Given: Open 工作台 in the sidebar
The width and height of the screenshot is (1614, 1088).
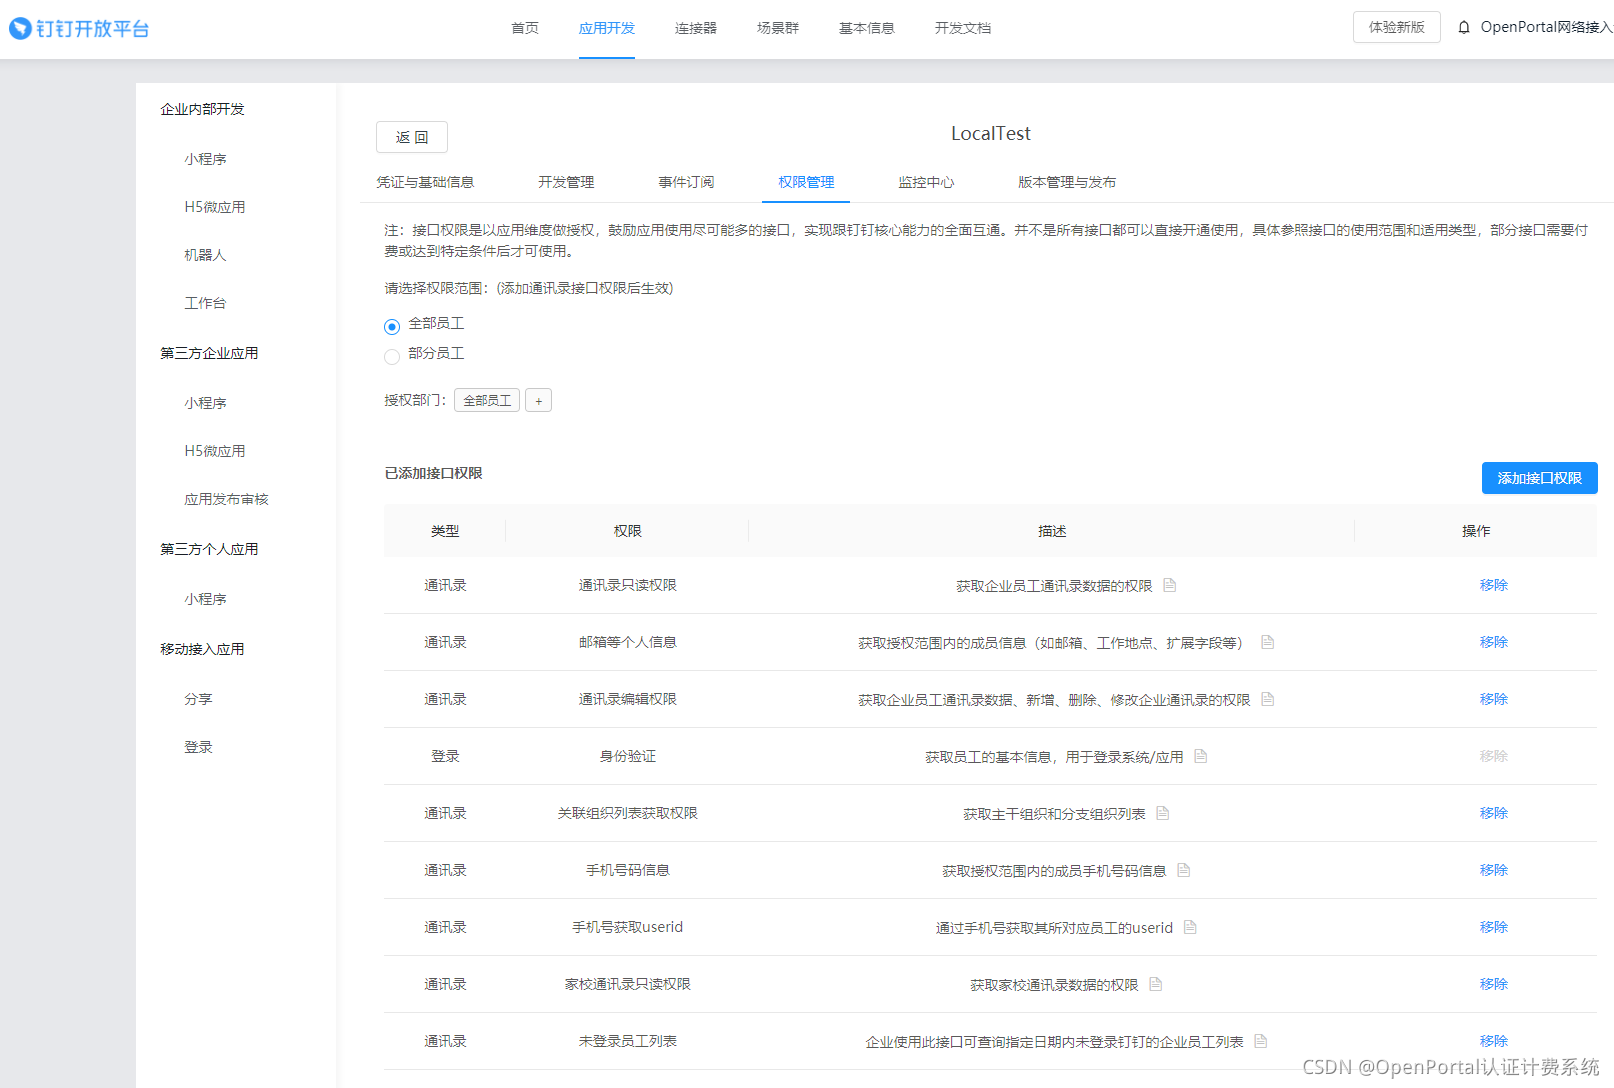Looking at the screenshot, I should click(205, 303).
